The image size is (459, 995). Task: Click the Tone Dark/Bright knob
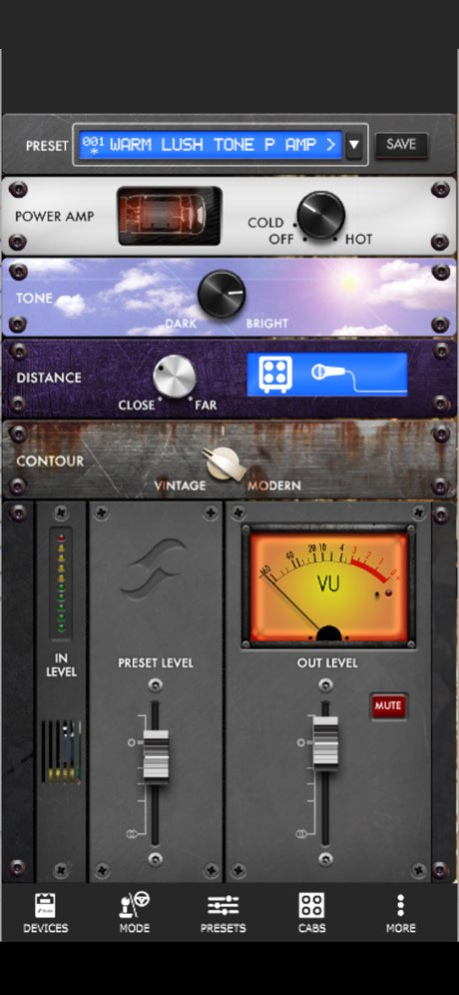(222, 294)
